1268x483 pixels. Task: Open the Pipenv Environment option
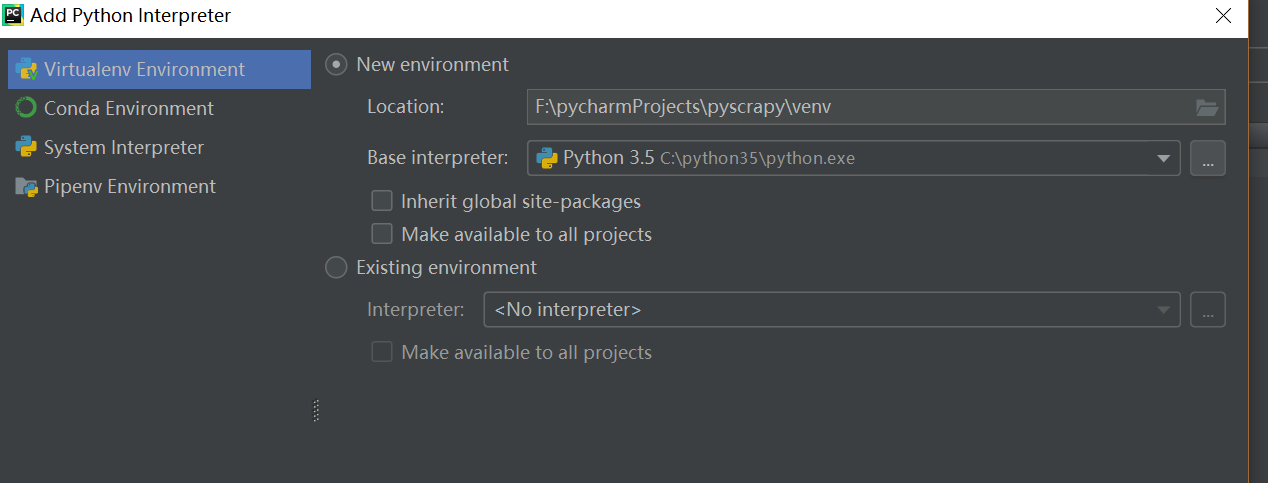click(129, 186)
